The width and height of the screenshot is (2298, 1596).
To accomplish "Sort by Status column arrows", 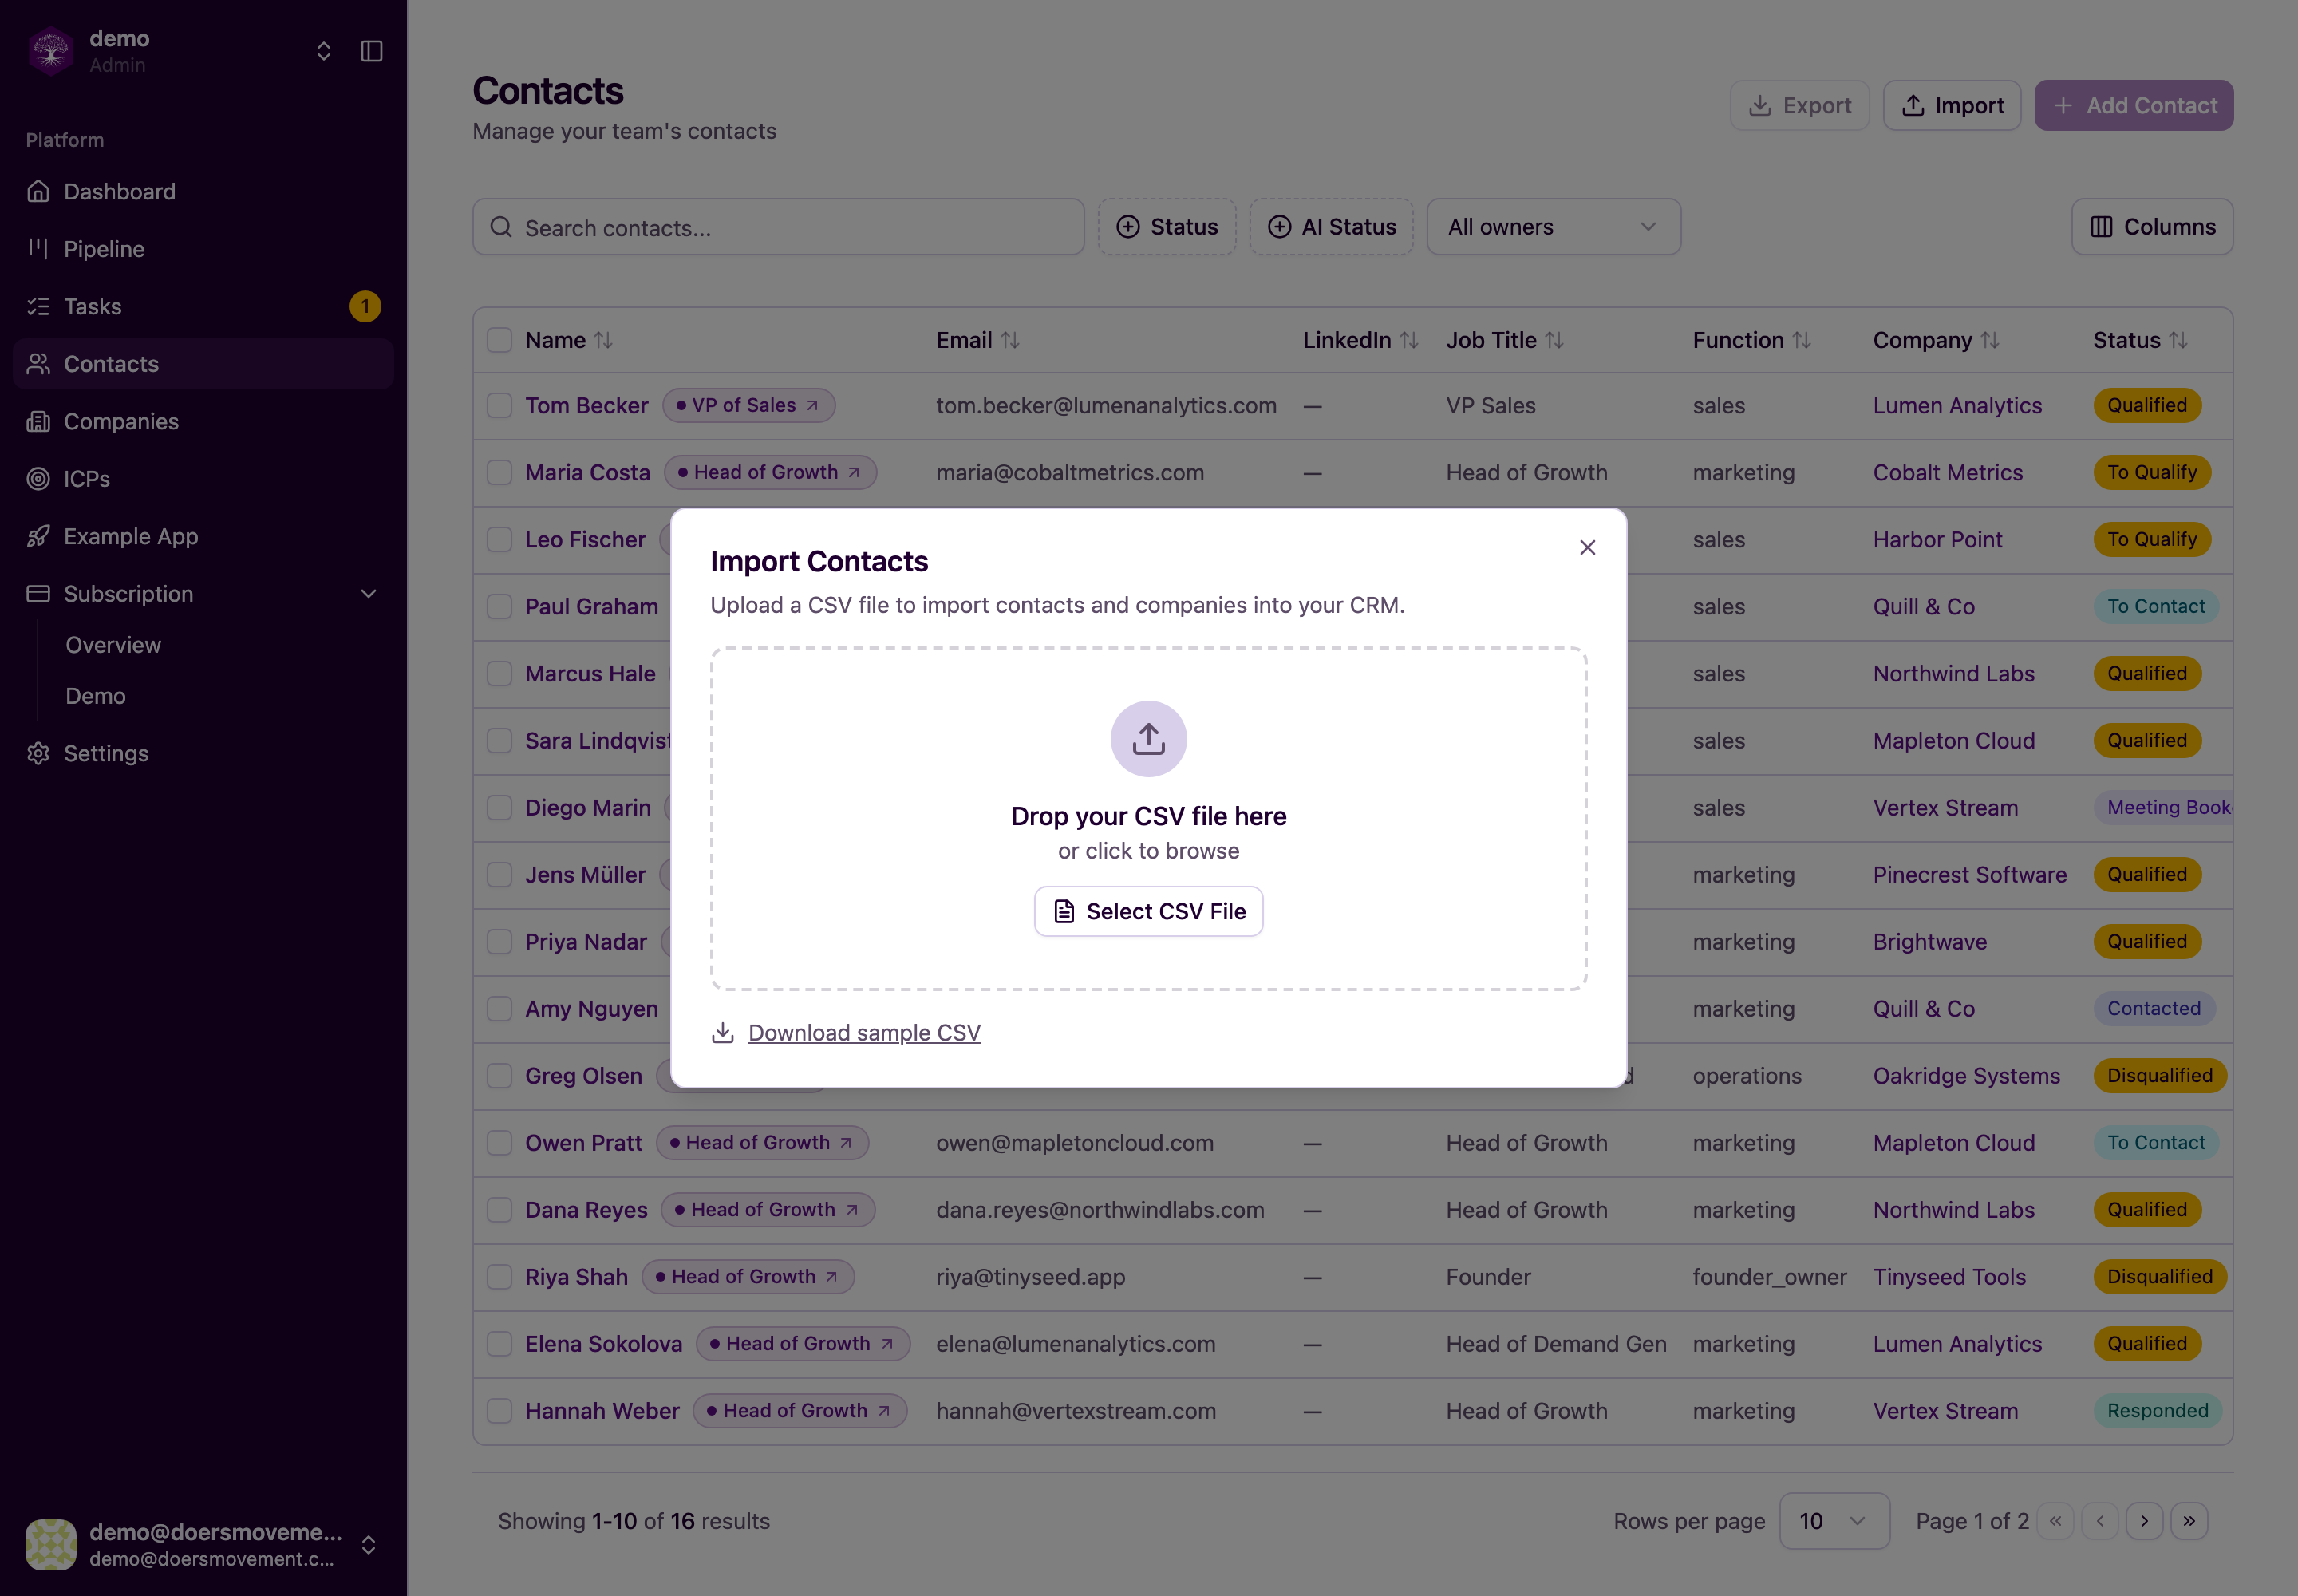I will click(2178, 340).
